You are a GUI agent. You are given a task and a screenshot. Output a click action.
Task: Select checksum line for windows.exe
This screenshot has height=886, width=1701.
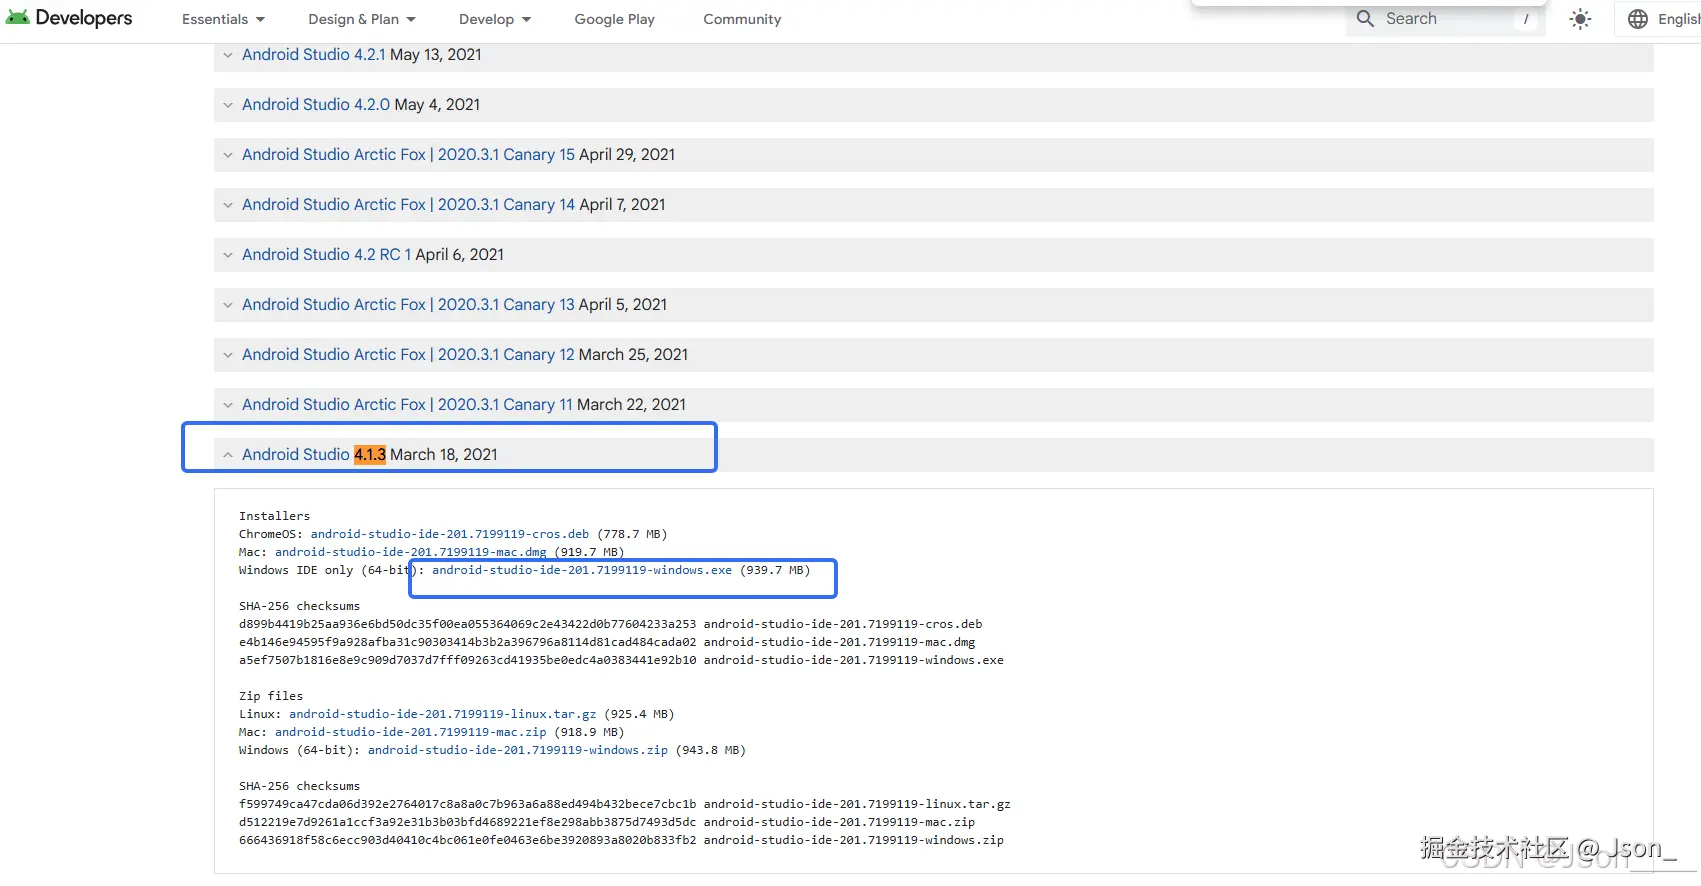pyautogui.click(x=621, y=660)
